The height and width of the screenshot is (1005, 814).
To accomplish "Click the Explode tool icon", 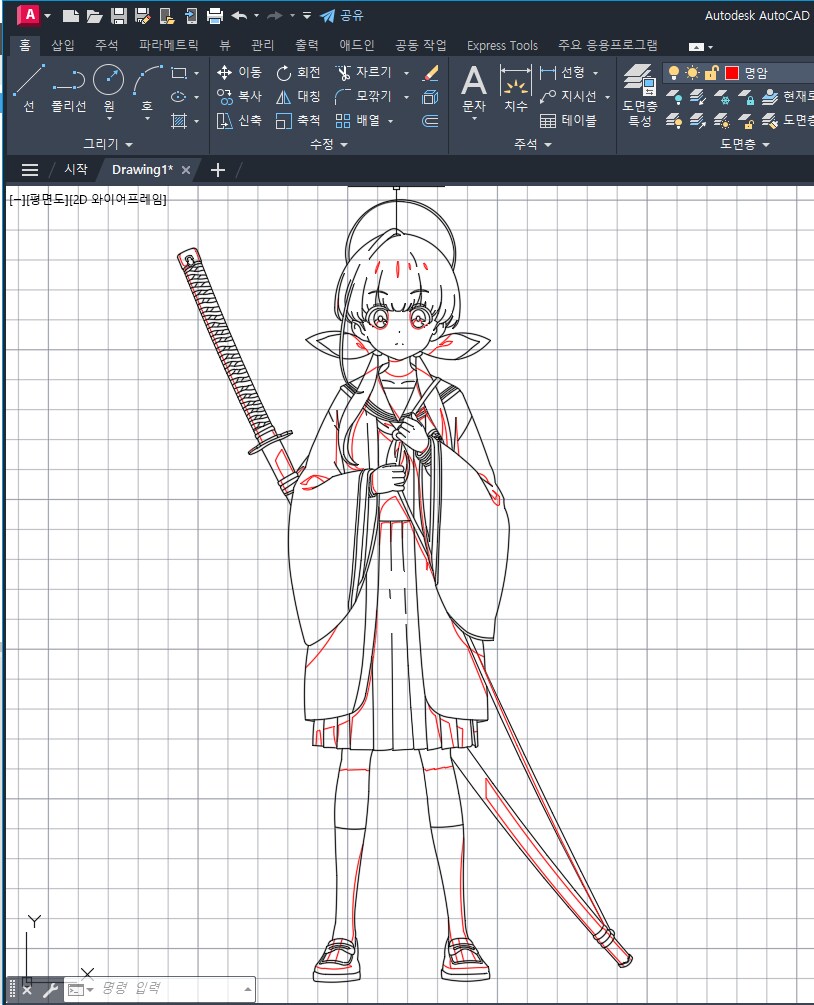I will coord(431,97).
